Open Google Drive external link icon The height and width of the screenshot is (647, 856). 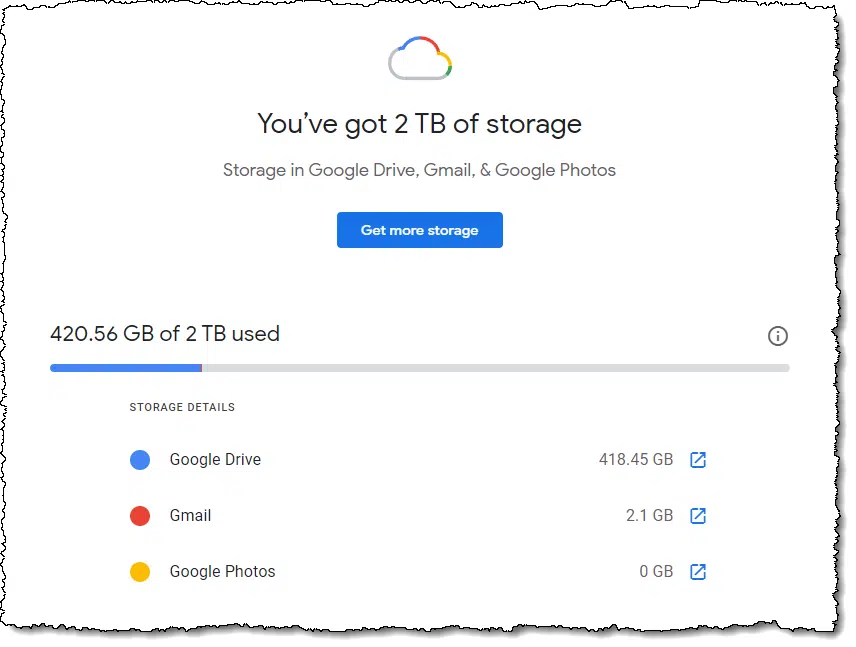698,460
